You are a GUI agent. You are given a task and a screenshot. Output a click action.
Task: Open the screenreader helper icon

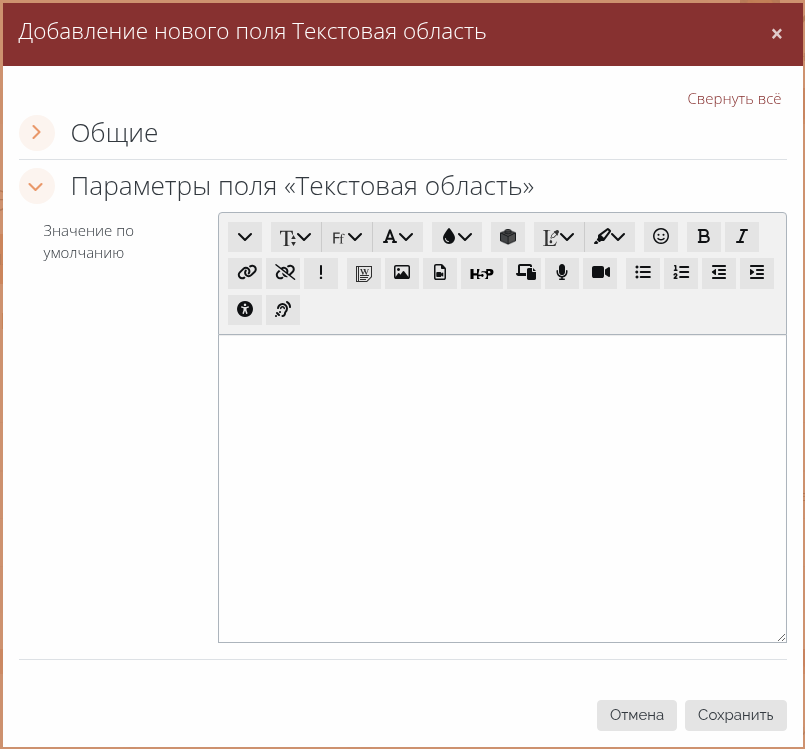pyautogui.click(x=283, y=310)
